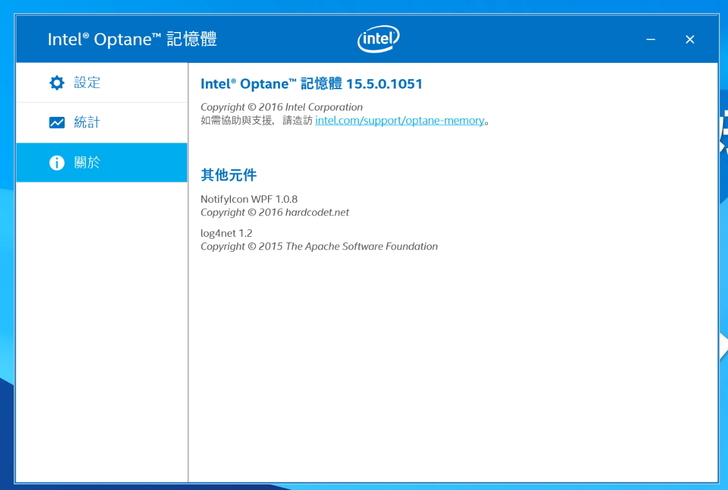Open the 設定 tab label
The width and height of the screenshot is (728, 490).
(x=87, y=83)
